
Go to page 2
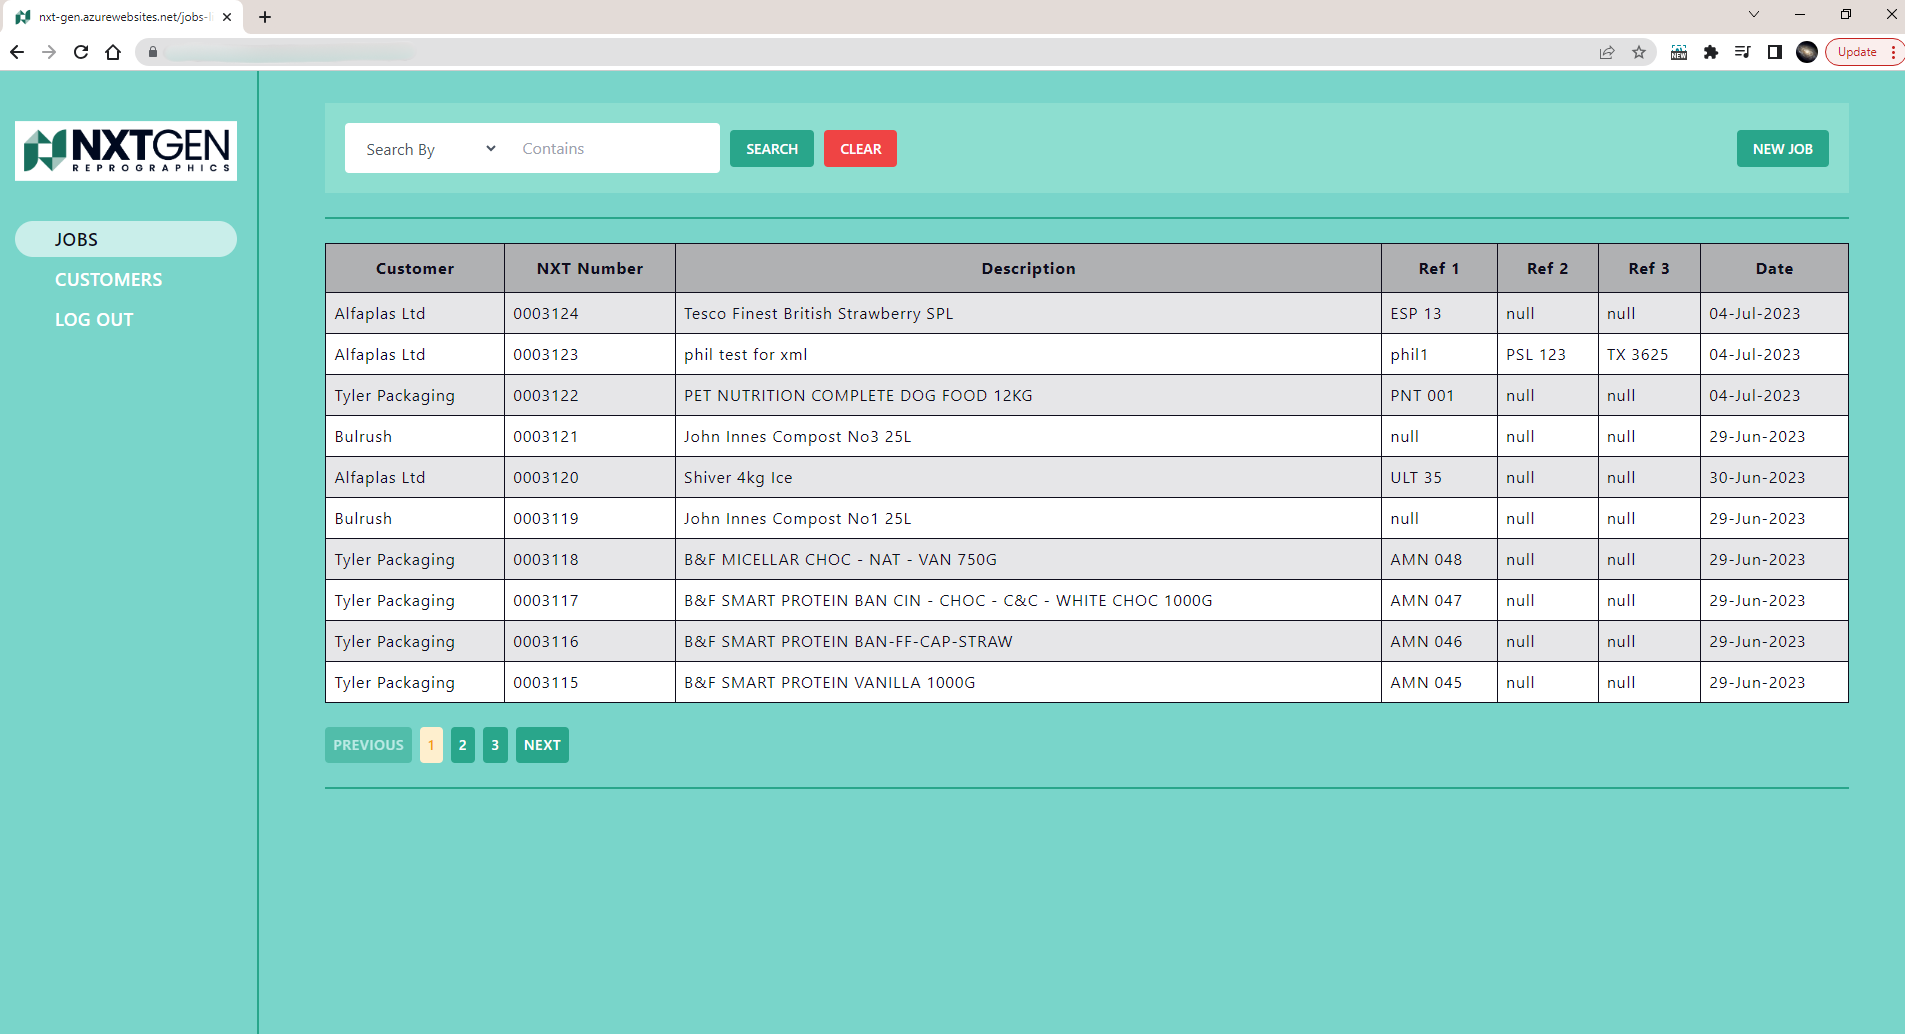463,745
